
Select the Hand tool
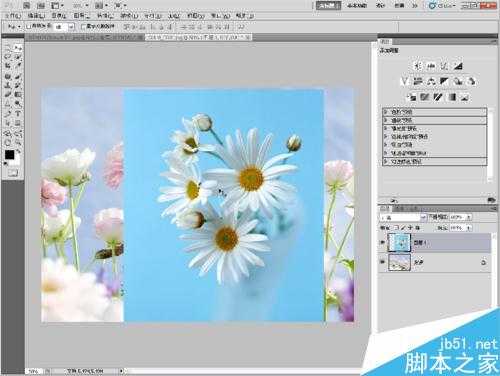[x=8, y=143]
